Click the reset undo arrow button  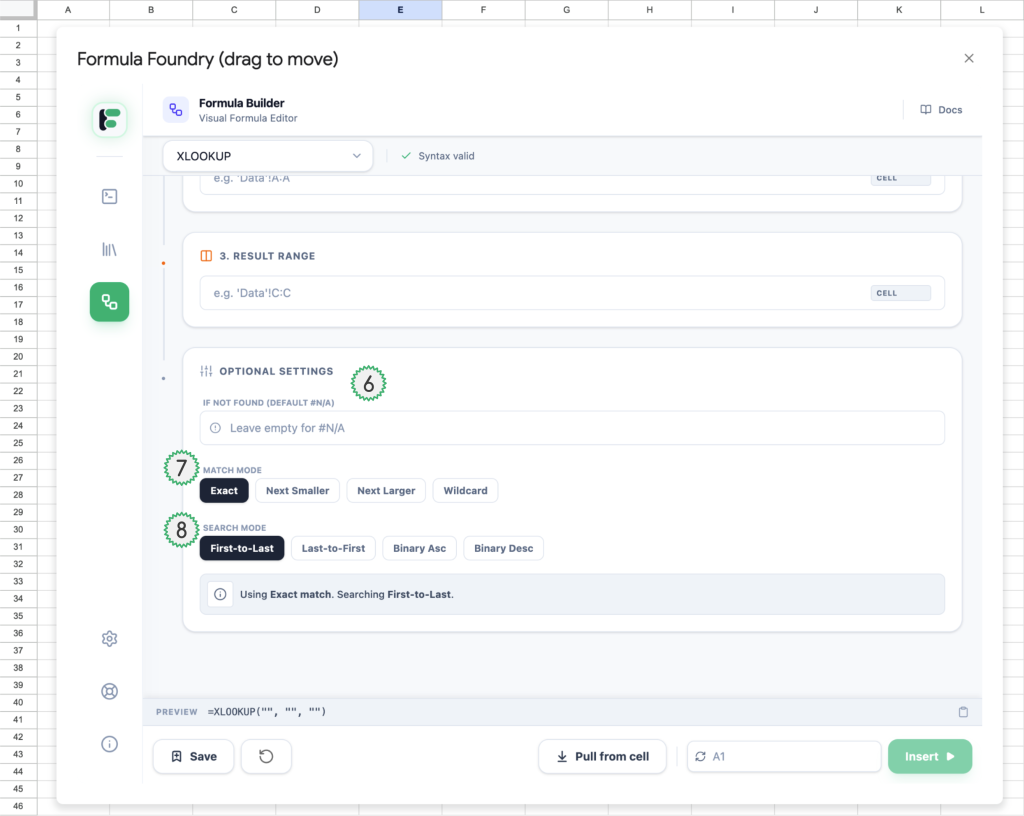tap(266, 757)
